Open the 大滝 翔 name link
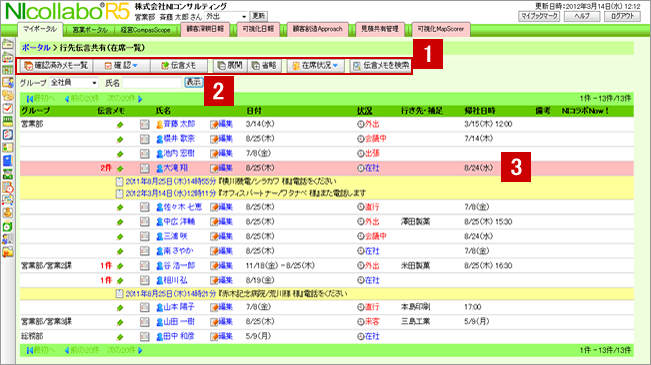This screenshot has width=651, height=365. click(175, 168)
